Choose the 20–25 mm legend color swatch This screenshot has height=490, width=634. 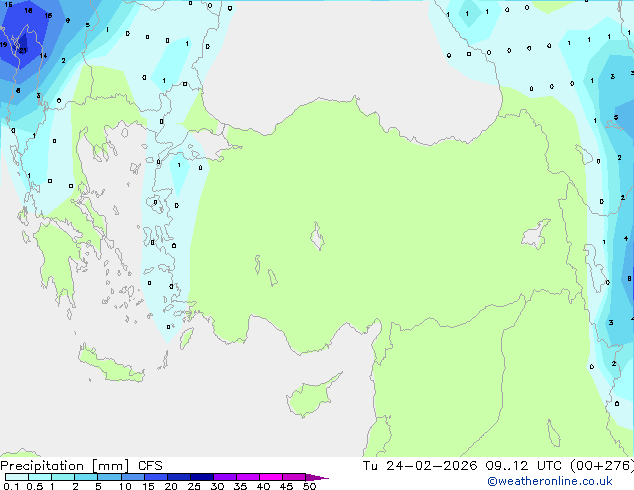coord(178,477)
